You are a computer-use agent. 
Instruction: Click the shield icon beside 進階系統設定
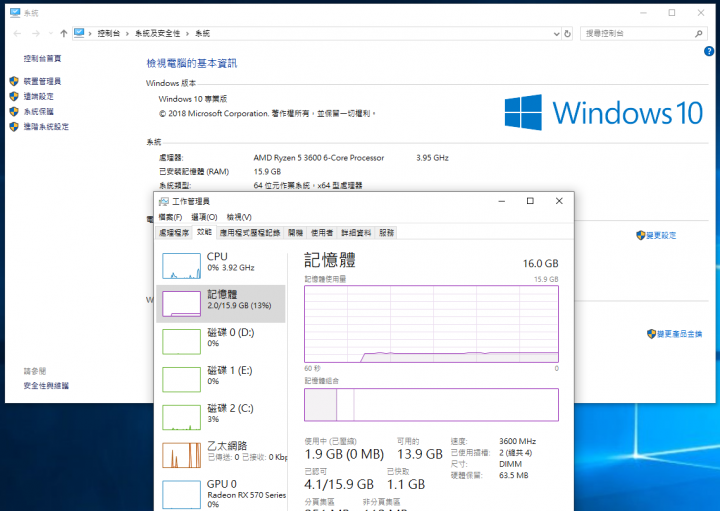pos(14,127)
